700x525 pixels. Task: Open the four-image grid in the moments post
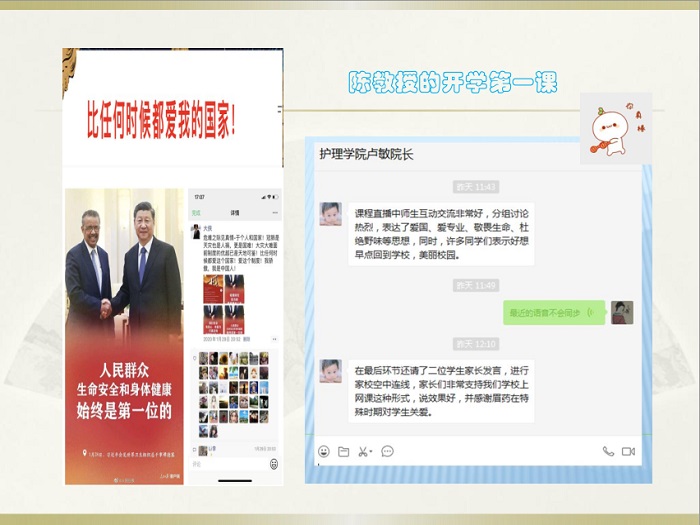point(224,304)
